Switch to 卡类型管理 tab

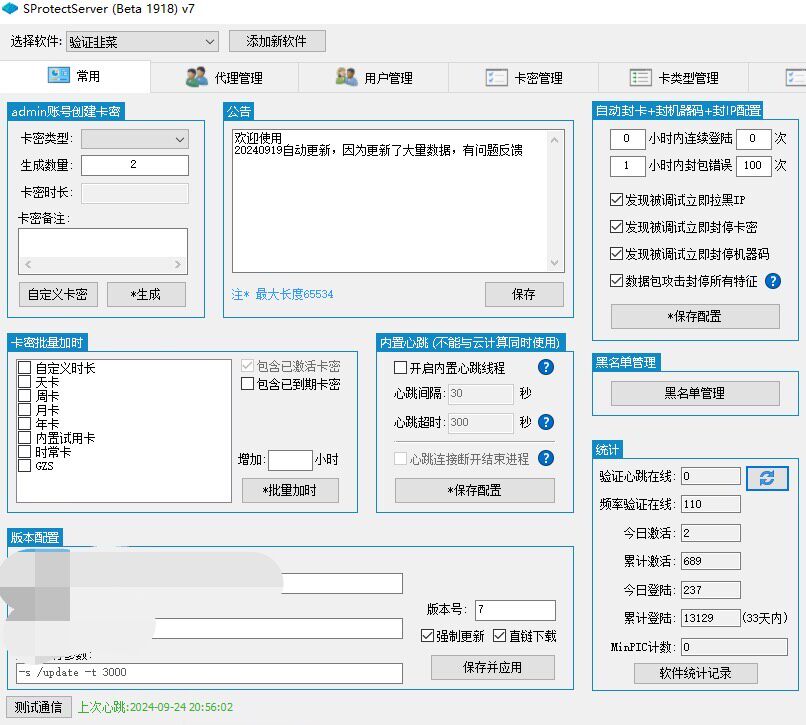click(x=673, y=78)
